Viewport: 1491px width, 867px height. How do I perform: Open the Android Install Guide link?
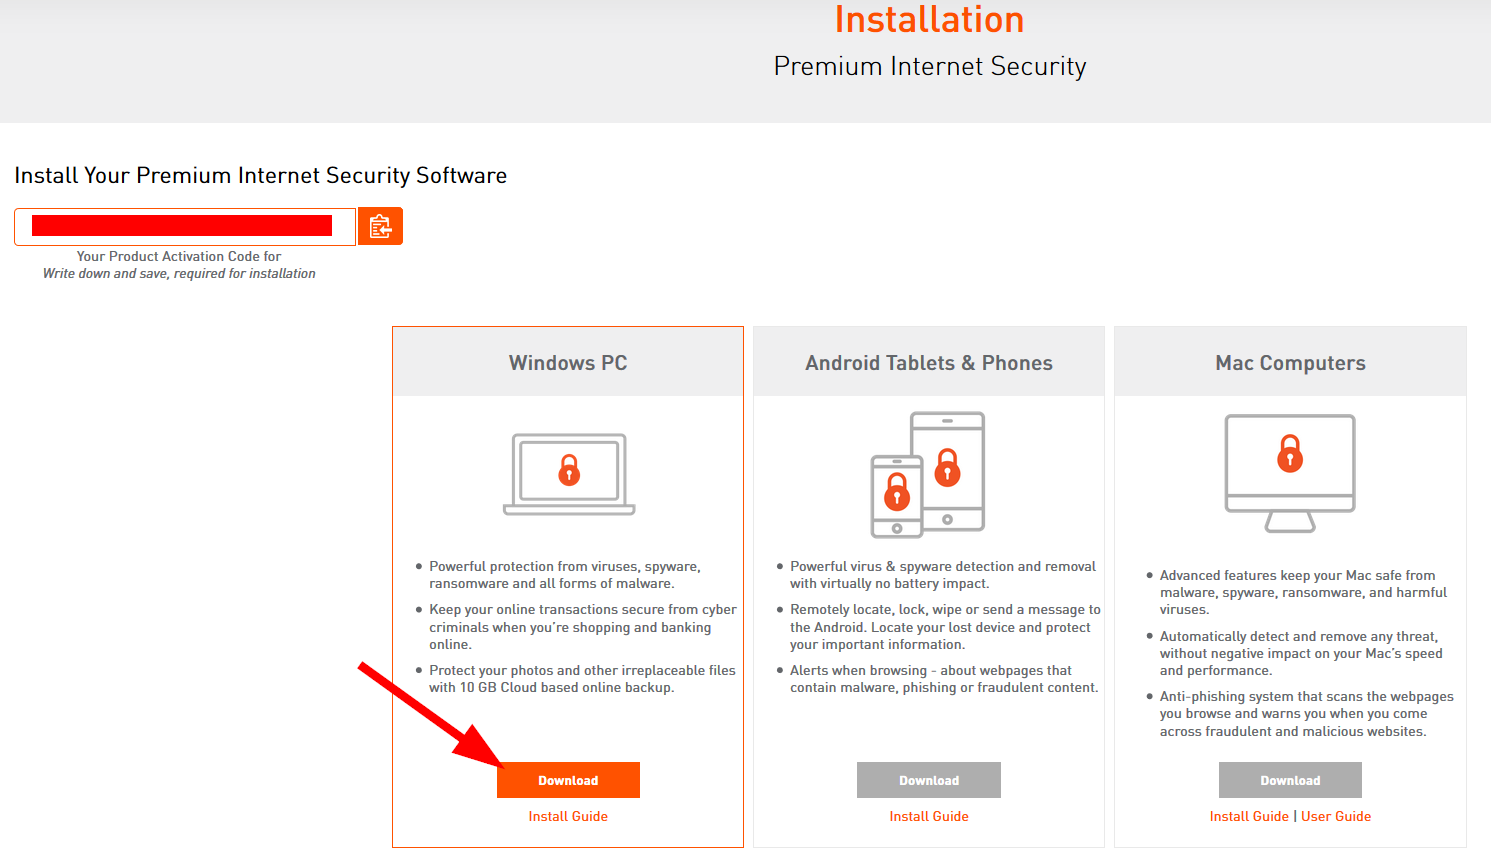929,816
